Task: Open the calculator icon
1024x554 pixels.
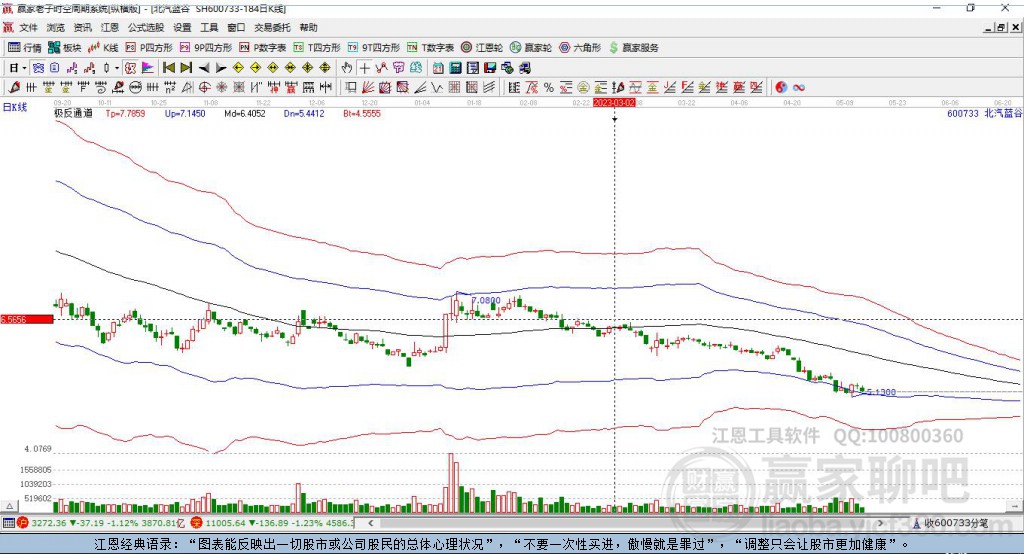Action: coord(455,68)
